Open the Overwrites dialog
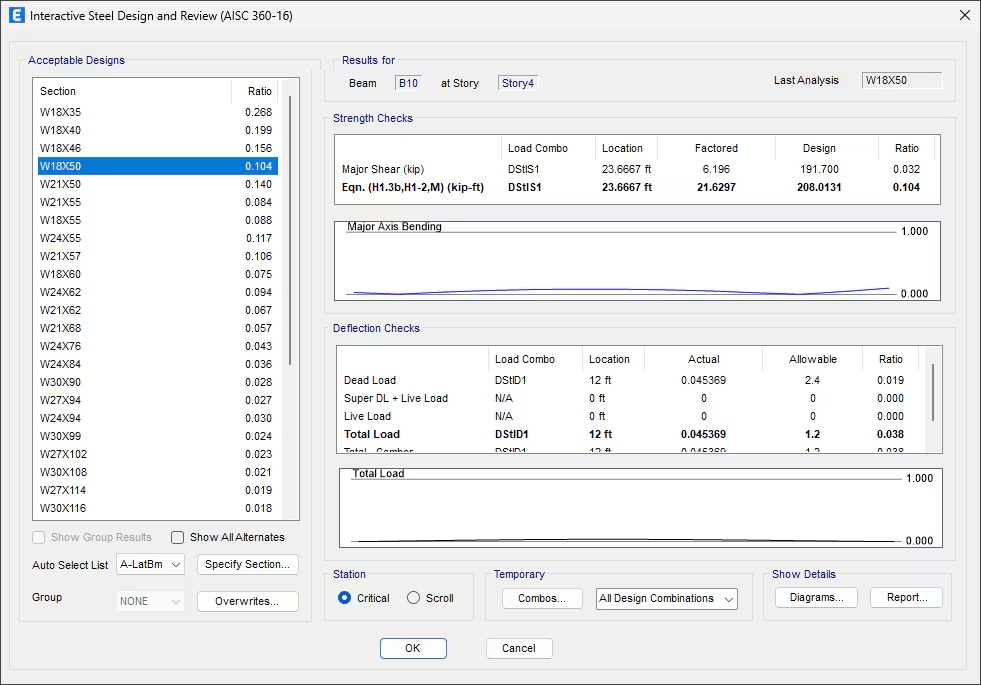The height and width of the screenshot is (685, 981). [x=247, y=601]
